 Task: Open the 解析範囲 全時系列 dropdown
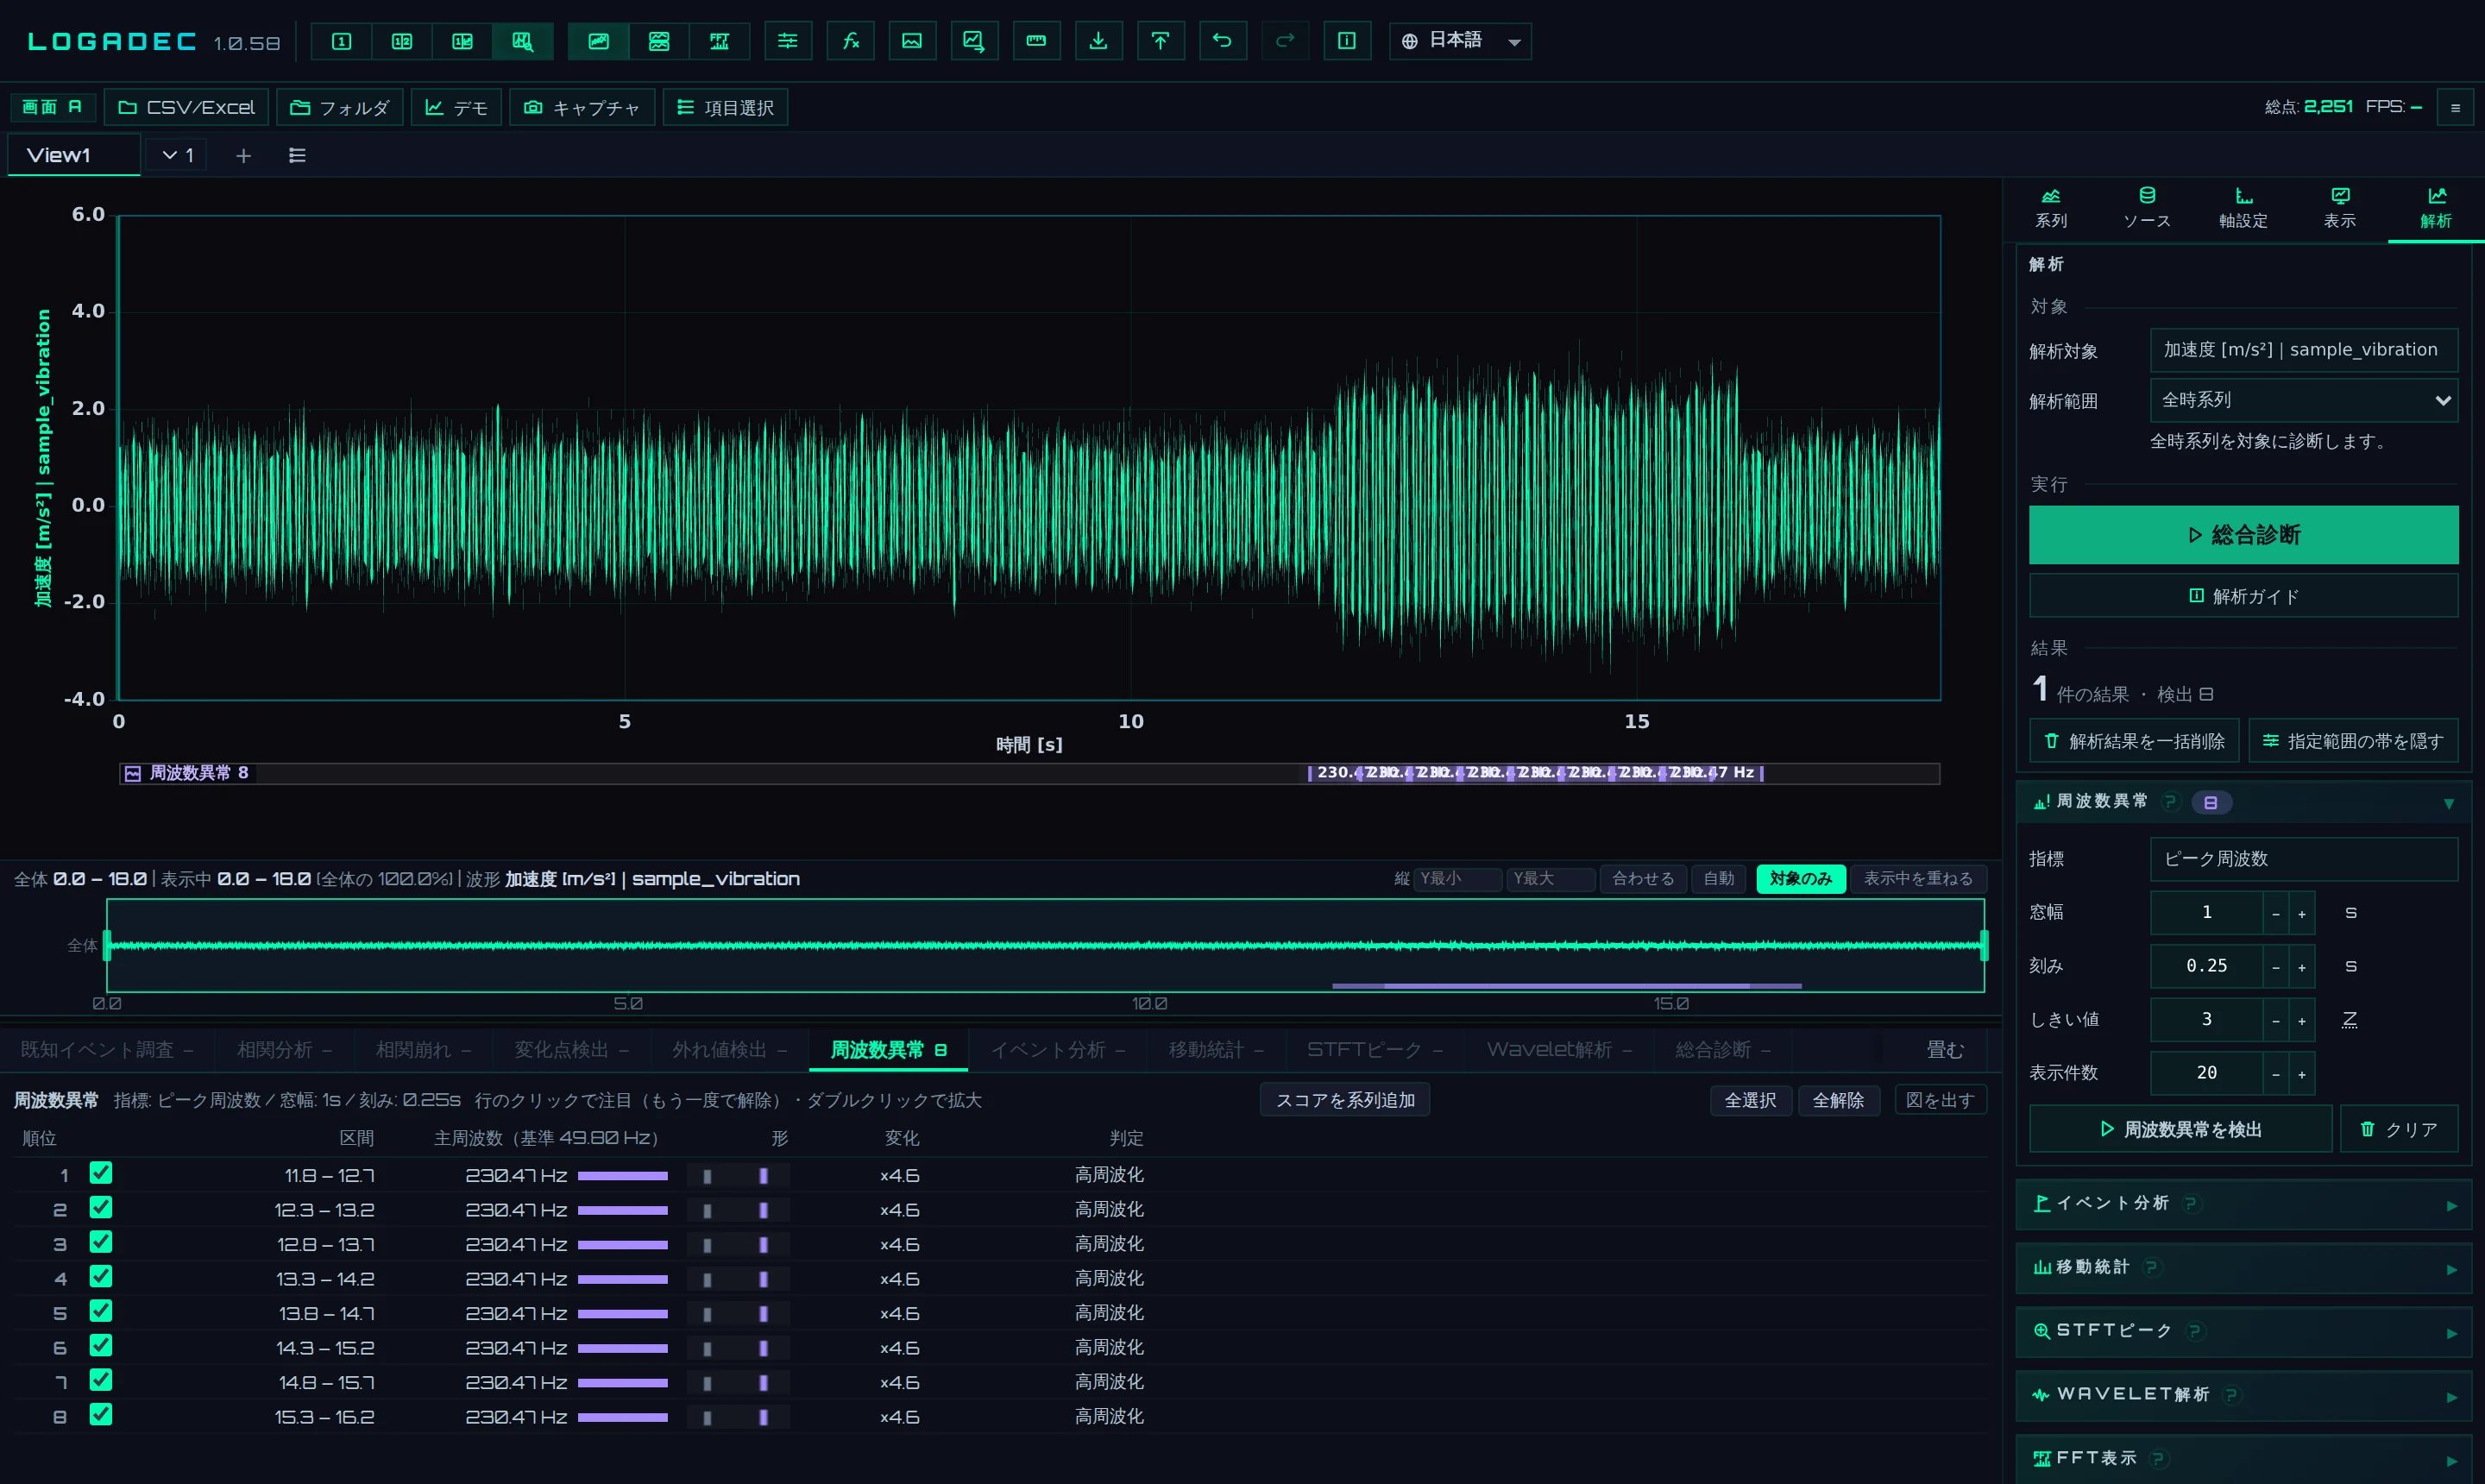coord(2303,400)
